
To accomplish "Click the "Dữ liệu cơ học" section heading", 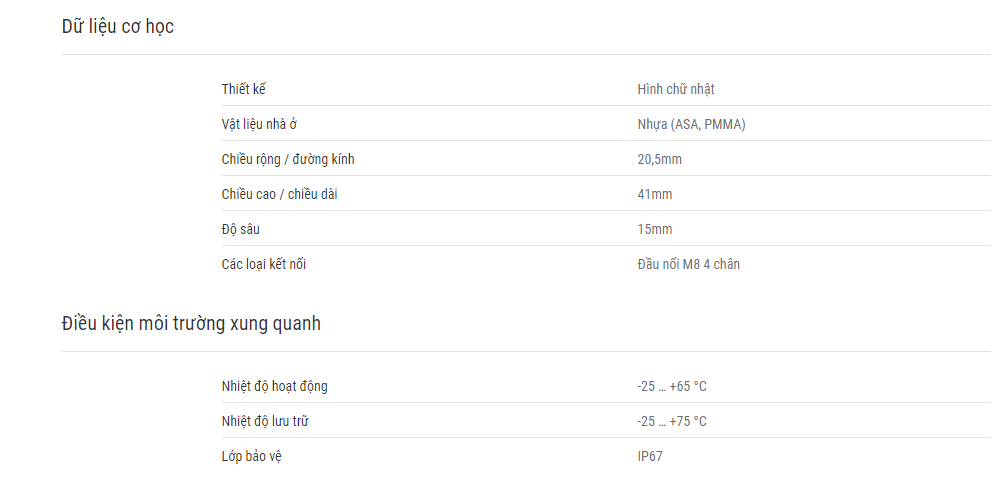I will [x=118, y=27].
